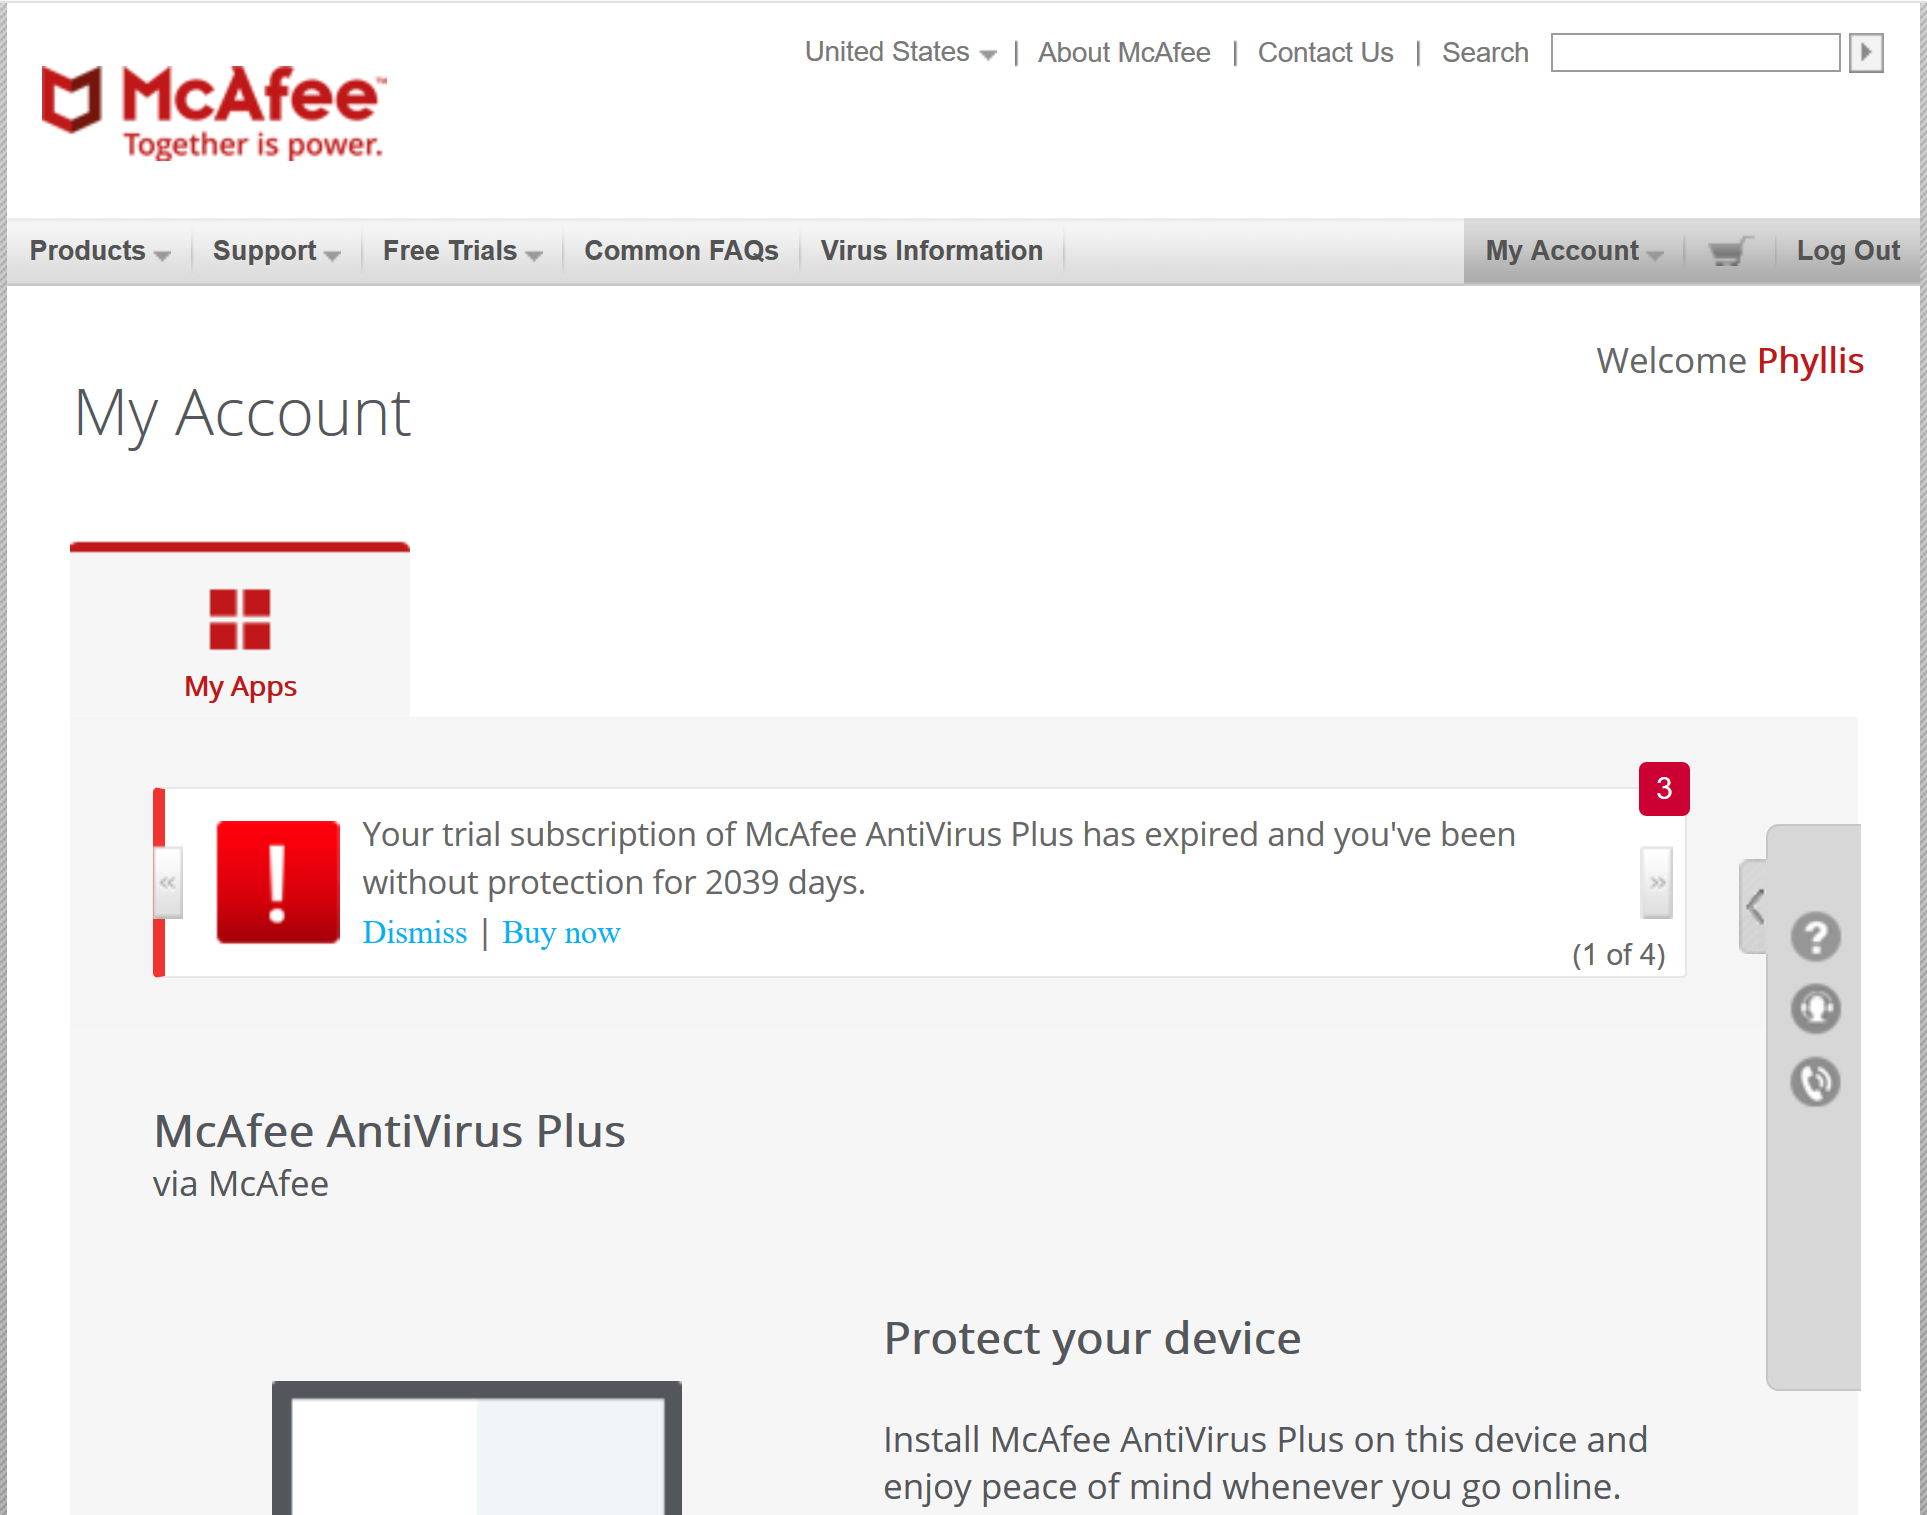Viewport: 1927px width, 1515px height.
Task: Expand the My Account menu
Action: [x=1574, y=251]
